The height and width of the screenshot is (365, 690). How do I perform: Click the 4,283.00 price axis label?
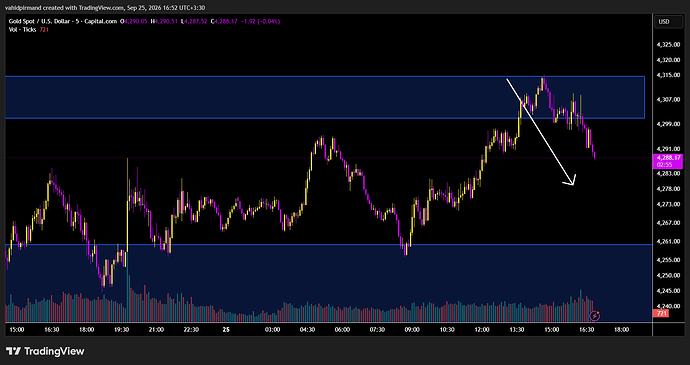coord(668,173)
